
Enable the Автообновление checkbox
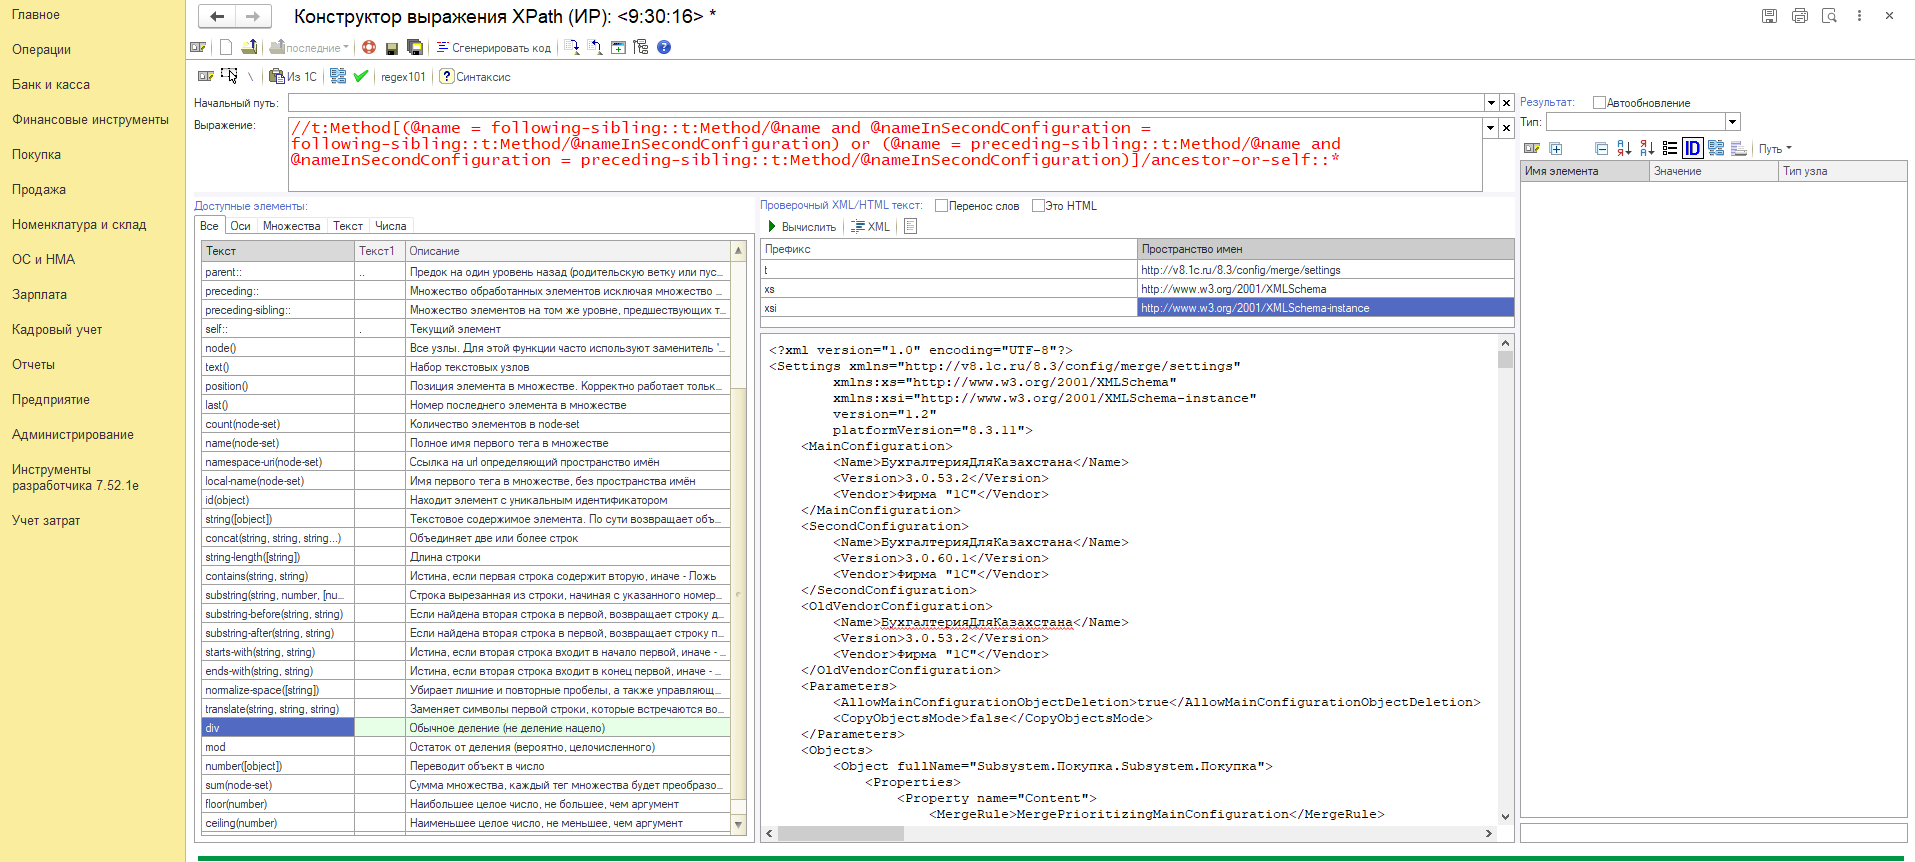pyautogui.click(x=1599, y=102)
